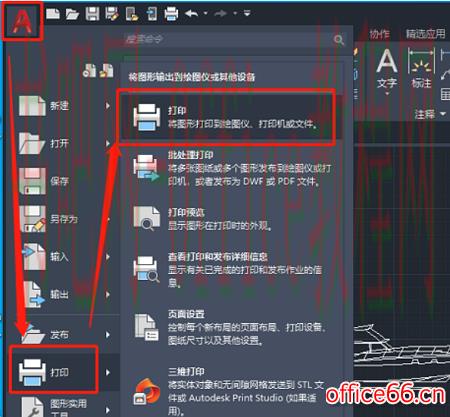The height and width of the screenshot is (417, 450).
Task: Open the Redo history dropdown arrow
Action: point(235,14)
